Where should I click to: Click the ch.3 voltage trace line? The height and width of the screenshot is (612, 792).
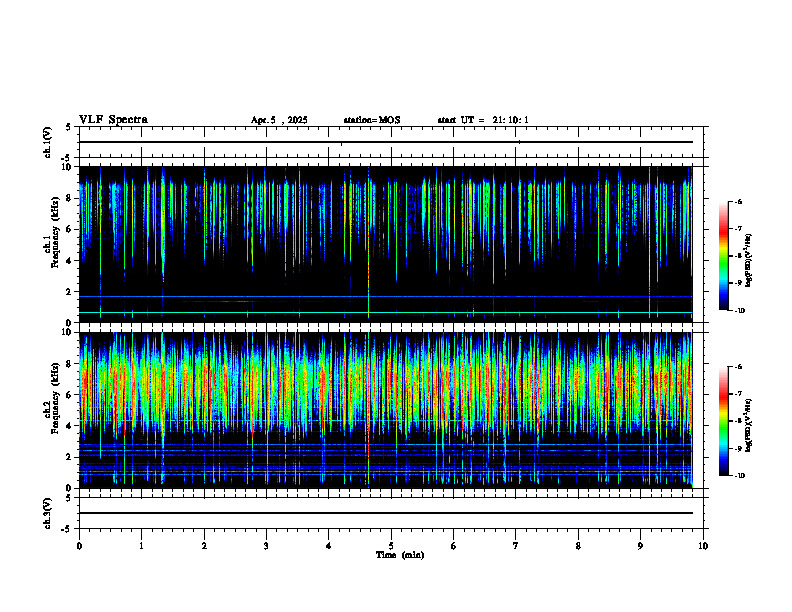coord(385,513)
